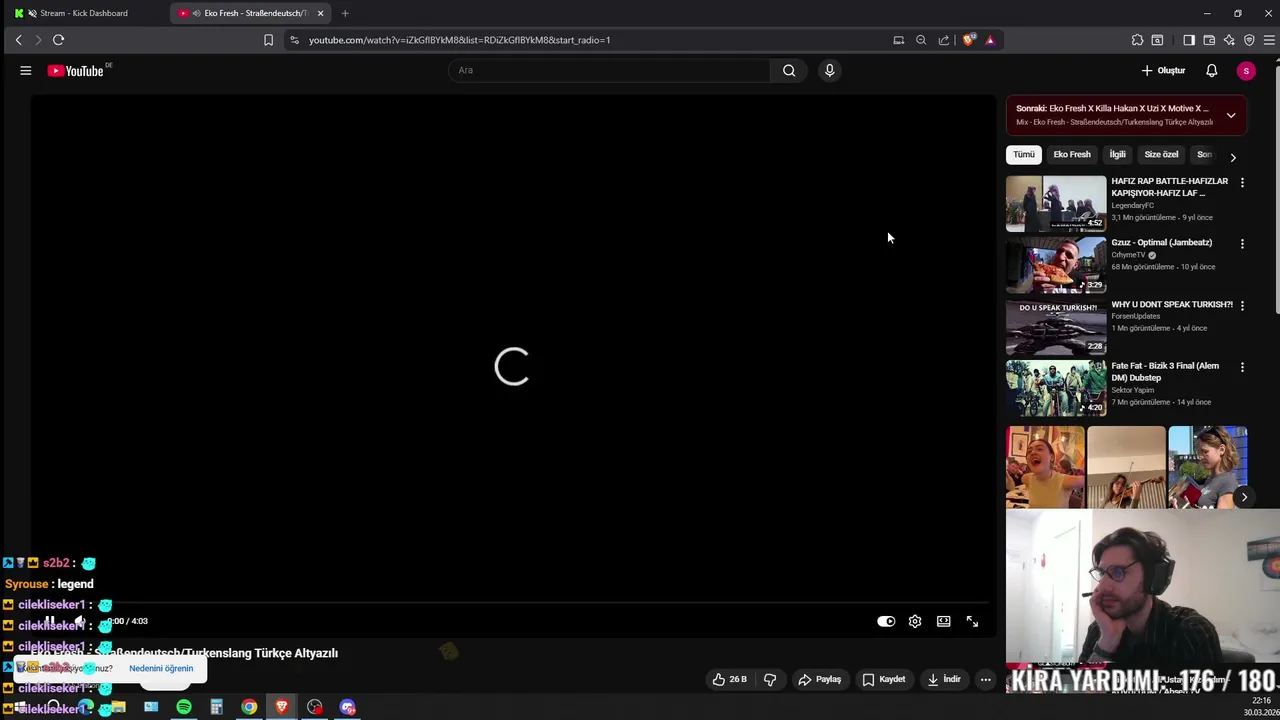Image resolution: width=1280 pixels, height=720 pixels.
Task: Select the Tümü filter chip
Action: 1023,155
